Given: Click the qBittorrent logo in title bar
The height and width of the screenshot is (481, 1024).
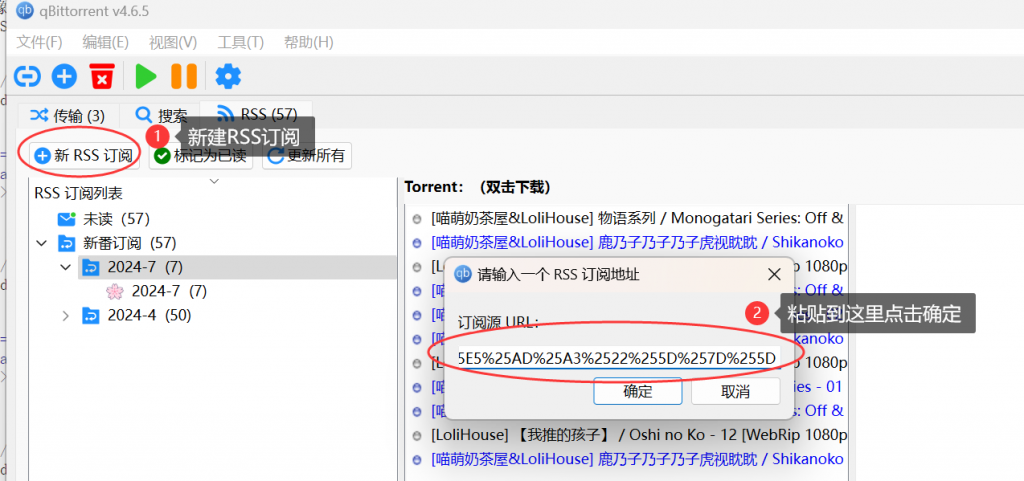Looking at the screenshot, I should point(25,10).
